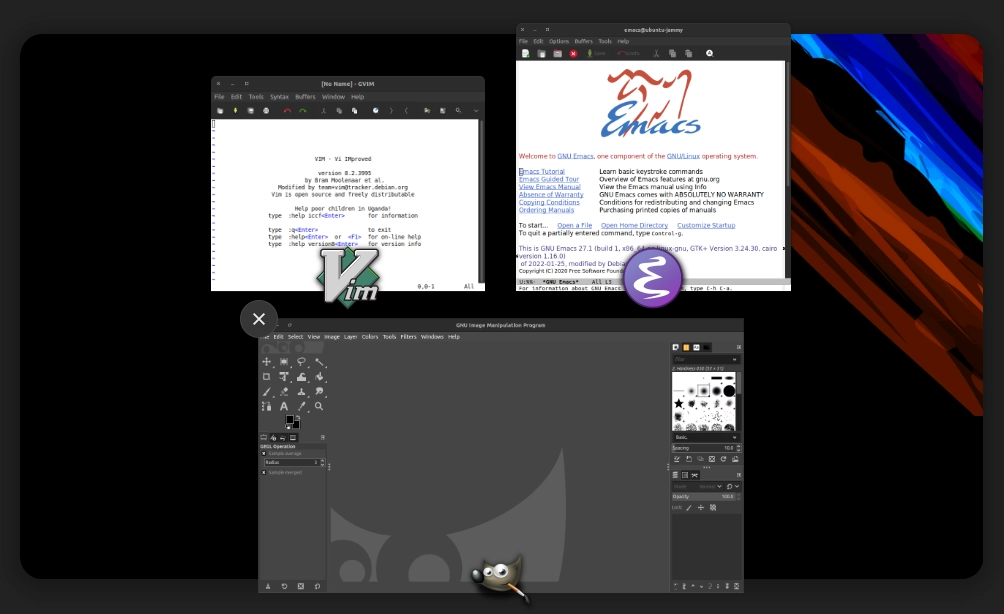The height and width of the screenshot is (614, 1004).
Task: Select the star brush thumbnail in GIMP
Action: 679,403
